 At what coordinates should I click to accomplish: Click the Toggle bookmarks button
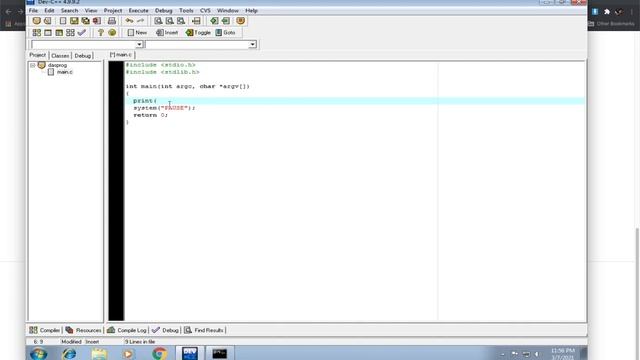[x=198, y=33]
